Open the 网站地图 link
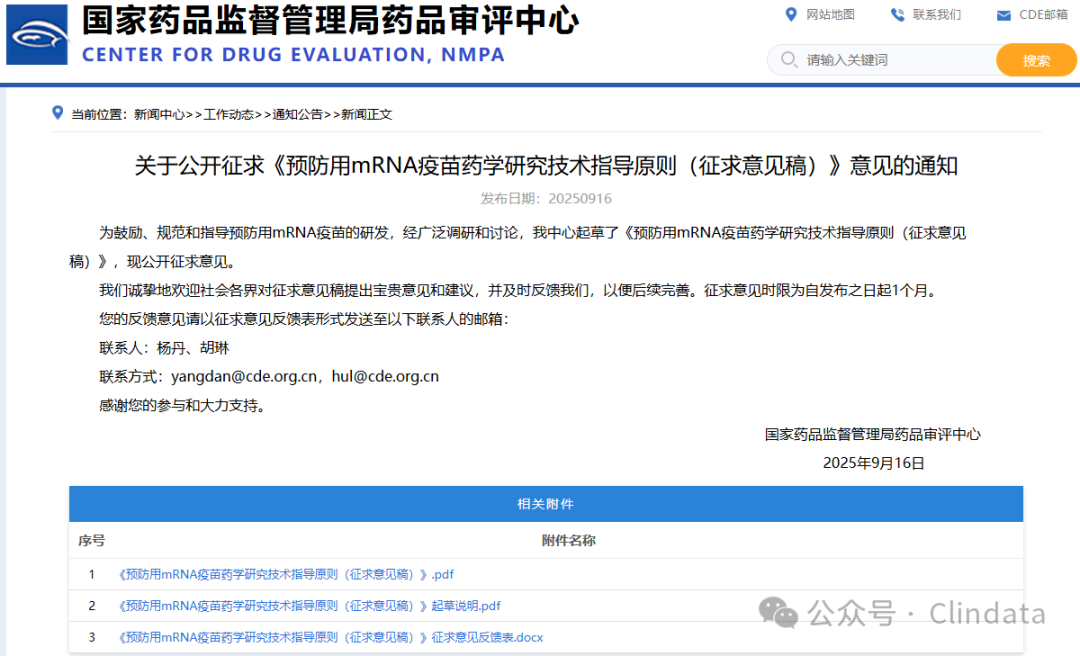Image resolution: width=1080 pixels, height=656 pixels. (x=830, y=14)
